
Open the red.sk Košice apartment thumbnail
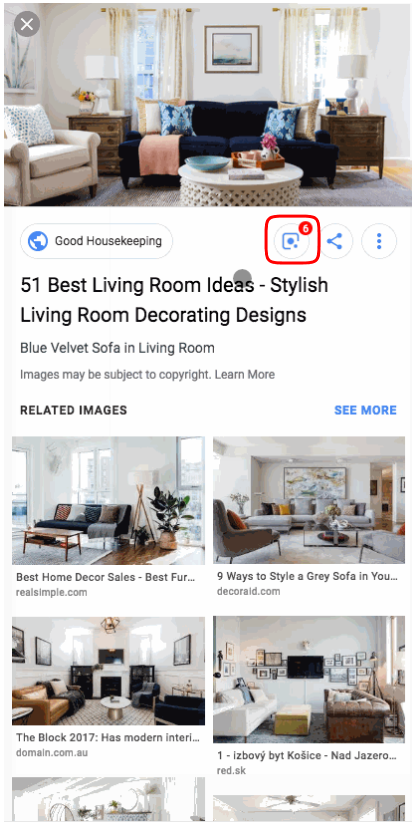tap(309, 679)
